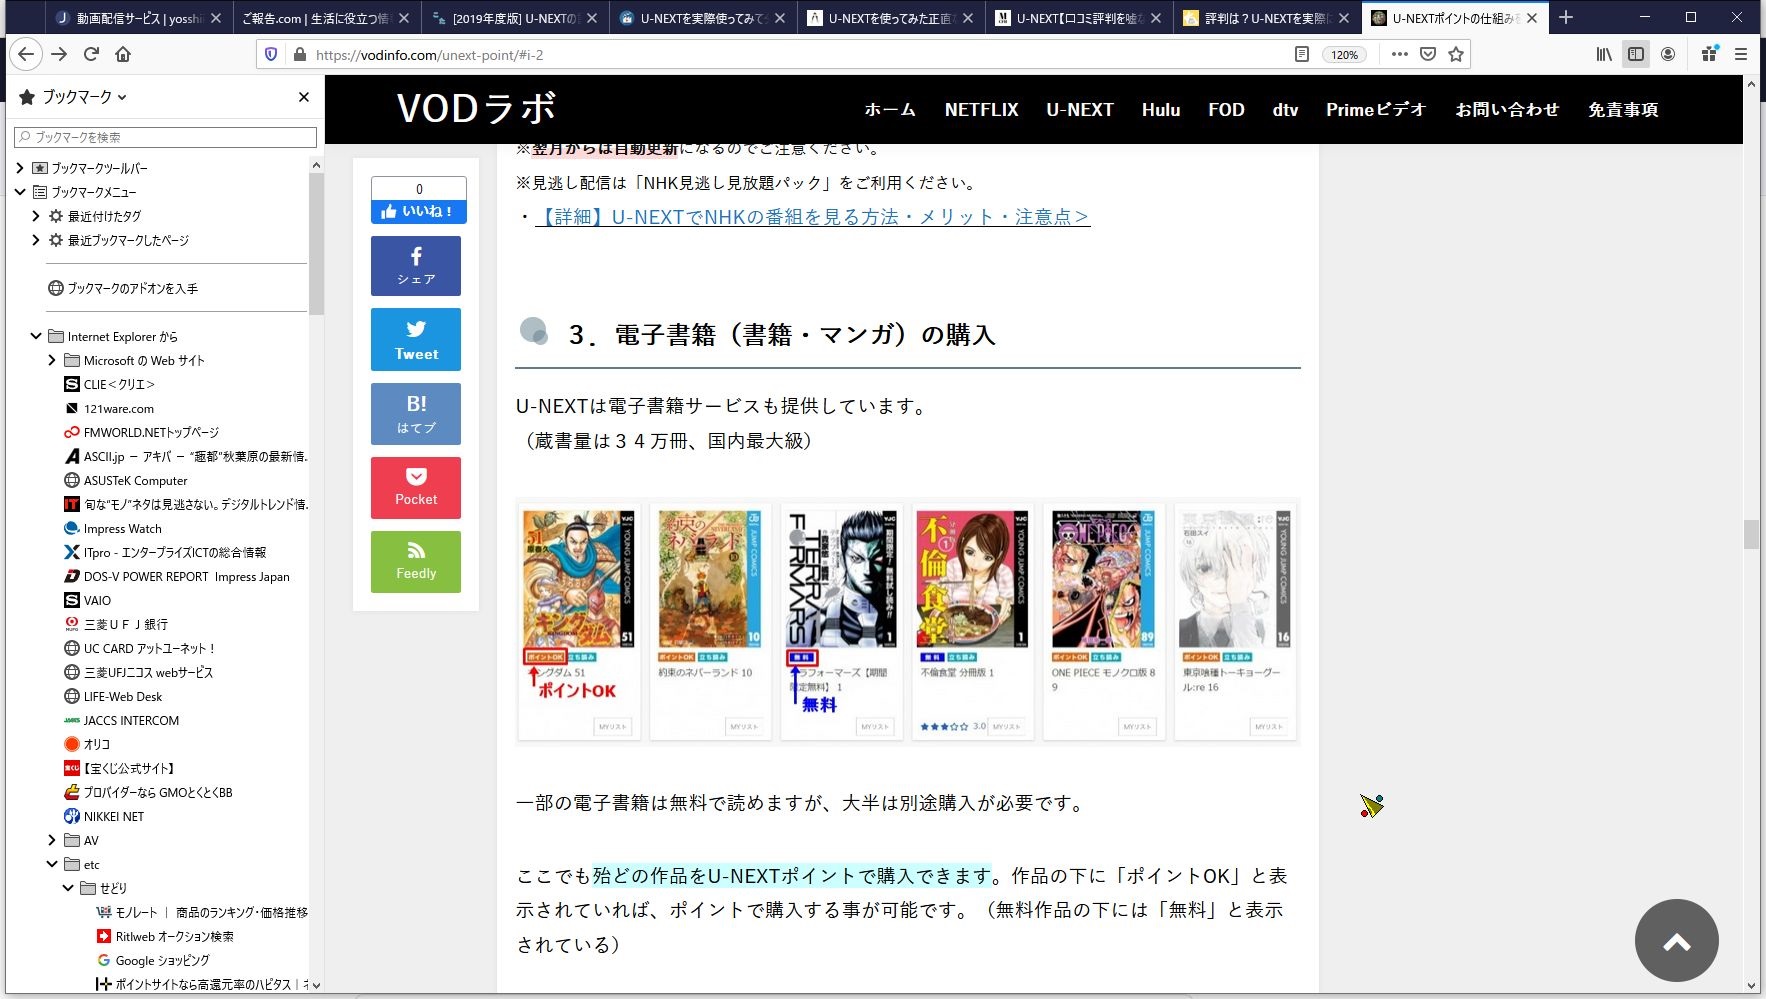This screenshot has width=1766, height=999.
Task: Click the forward navigation arrow
Action: 59,55
